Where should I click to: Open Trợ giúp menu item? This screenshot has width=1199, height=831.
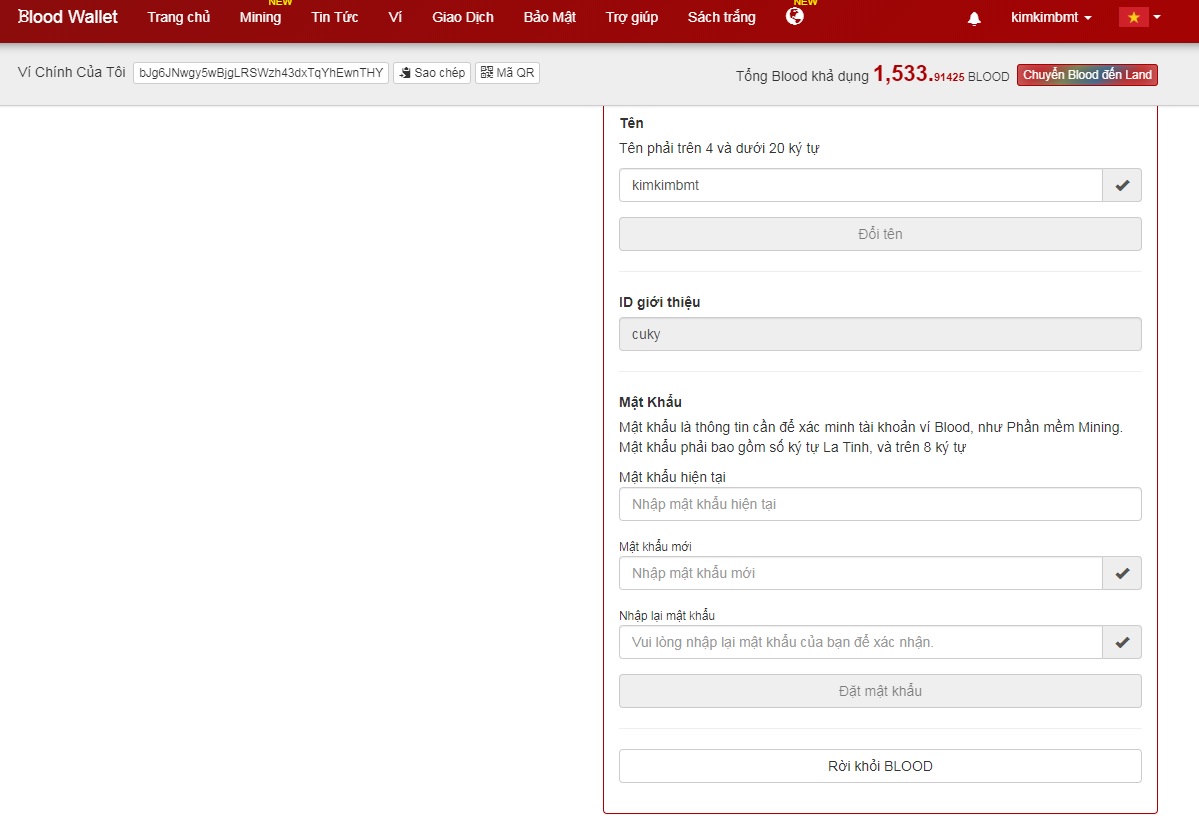pos(632,17)
